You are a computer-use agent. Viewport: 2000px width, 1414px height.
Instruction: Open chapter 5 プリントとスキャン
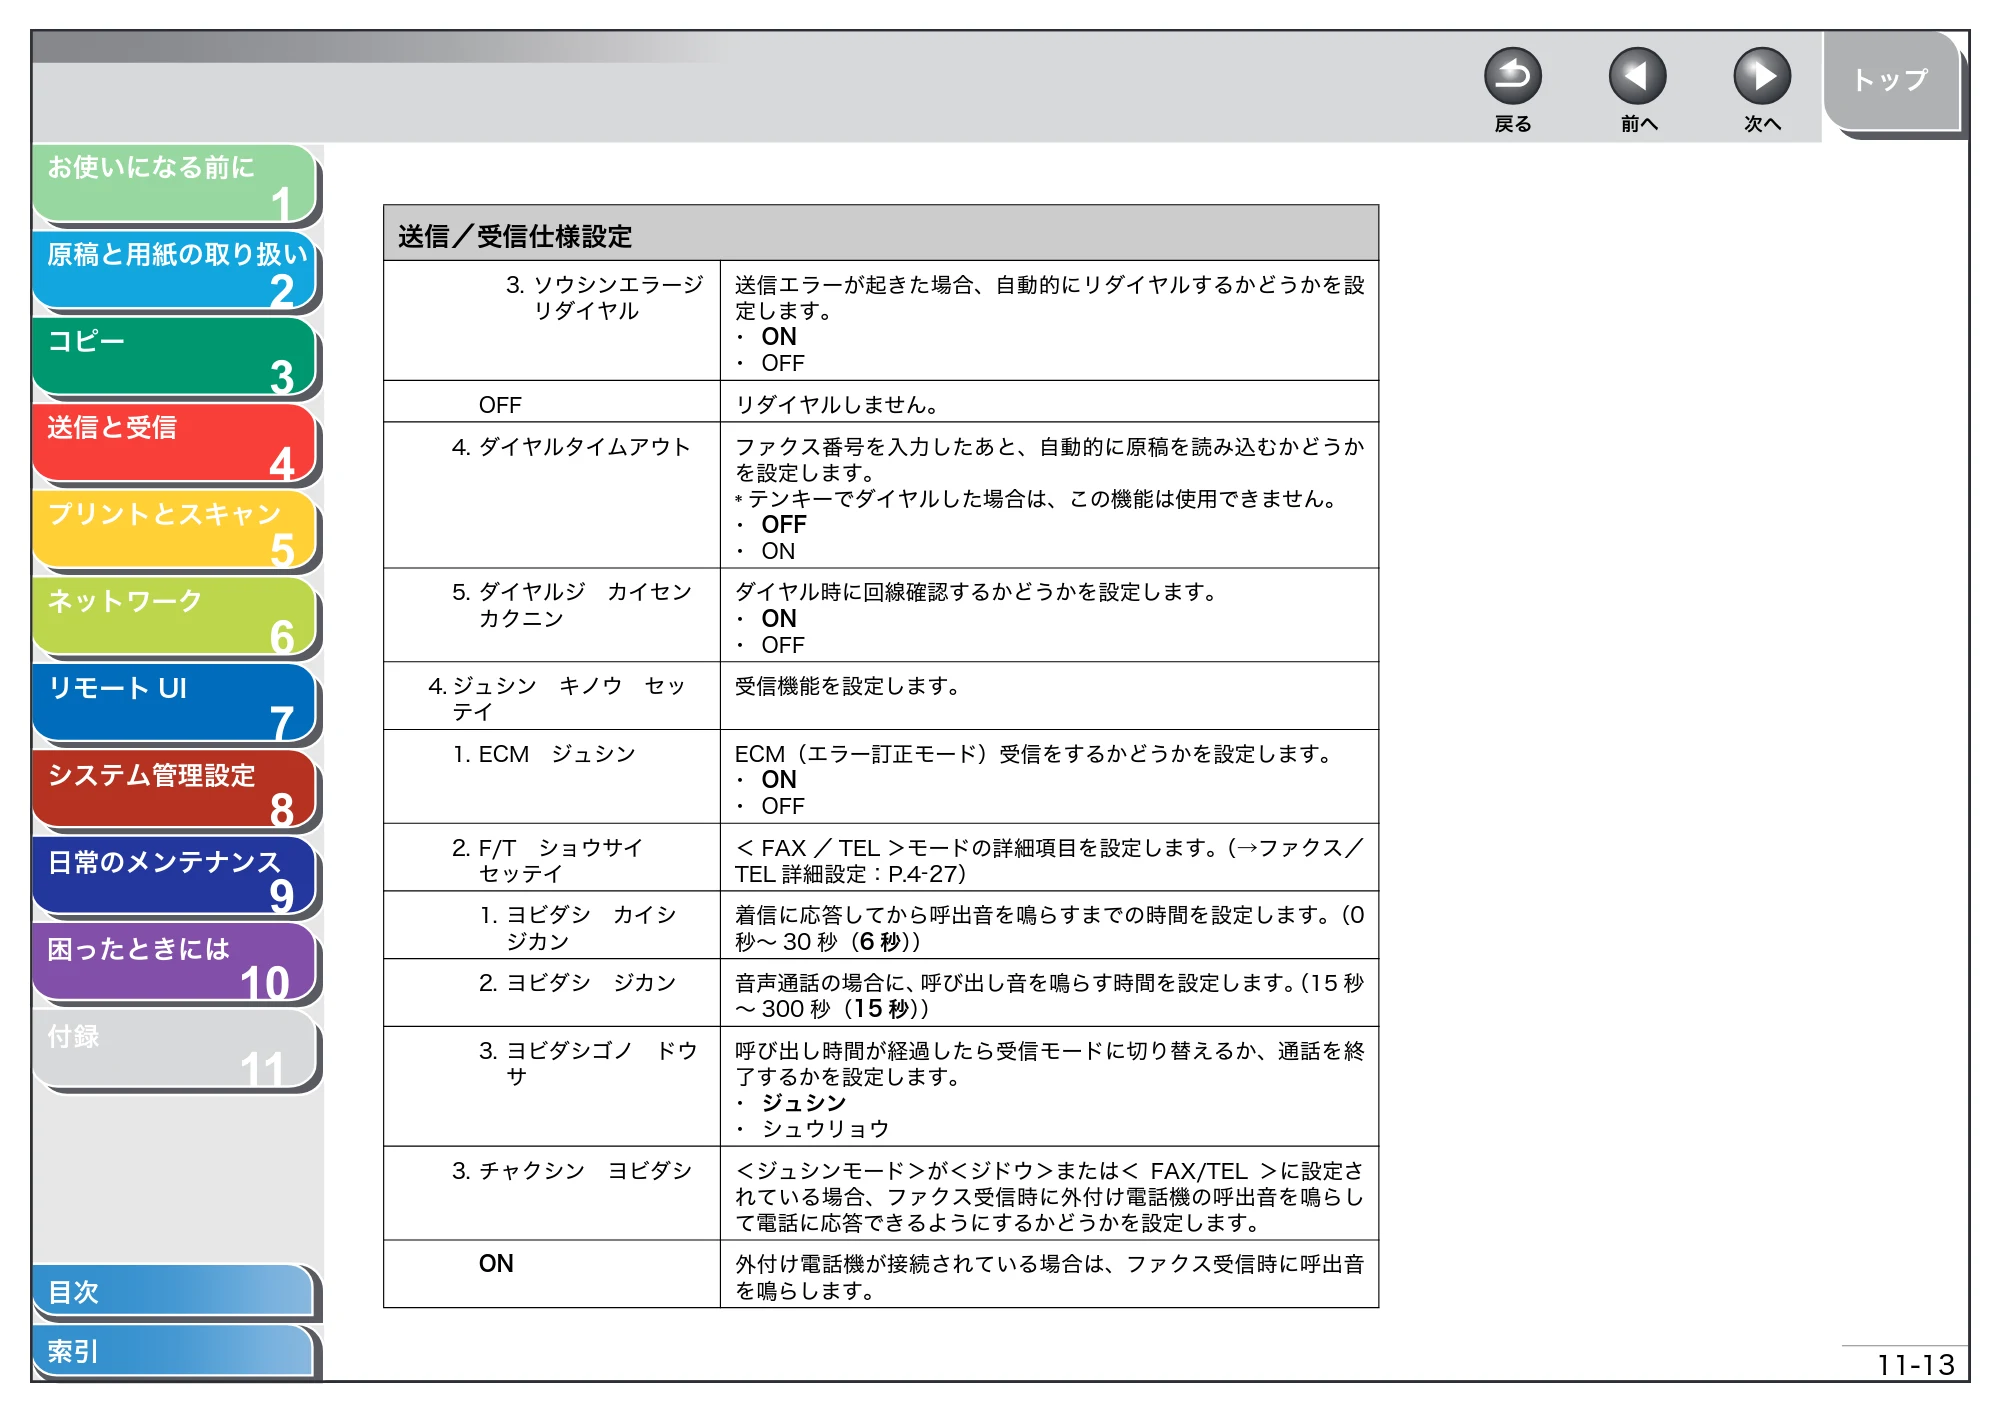174,530
